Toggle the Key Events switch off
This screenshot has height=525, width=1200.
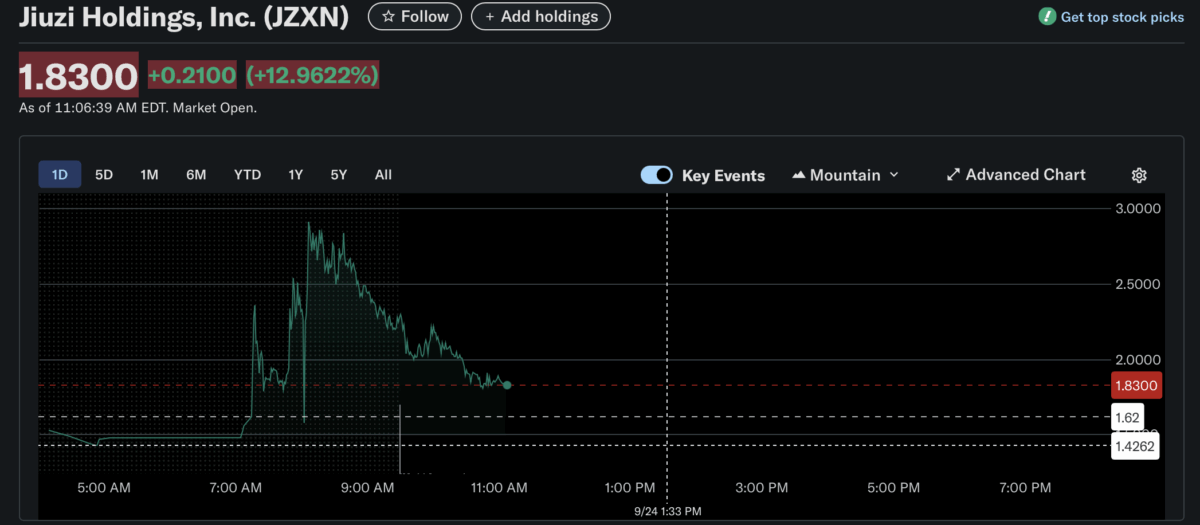tap(657, 175)
